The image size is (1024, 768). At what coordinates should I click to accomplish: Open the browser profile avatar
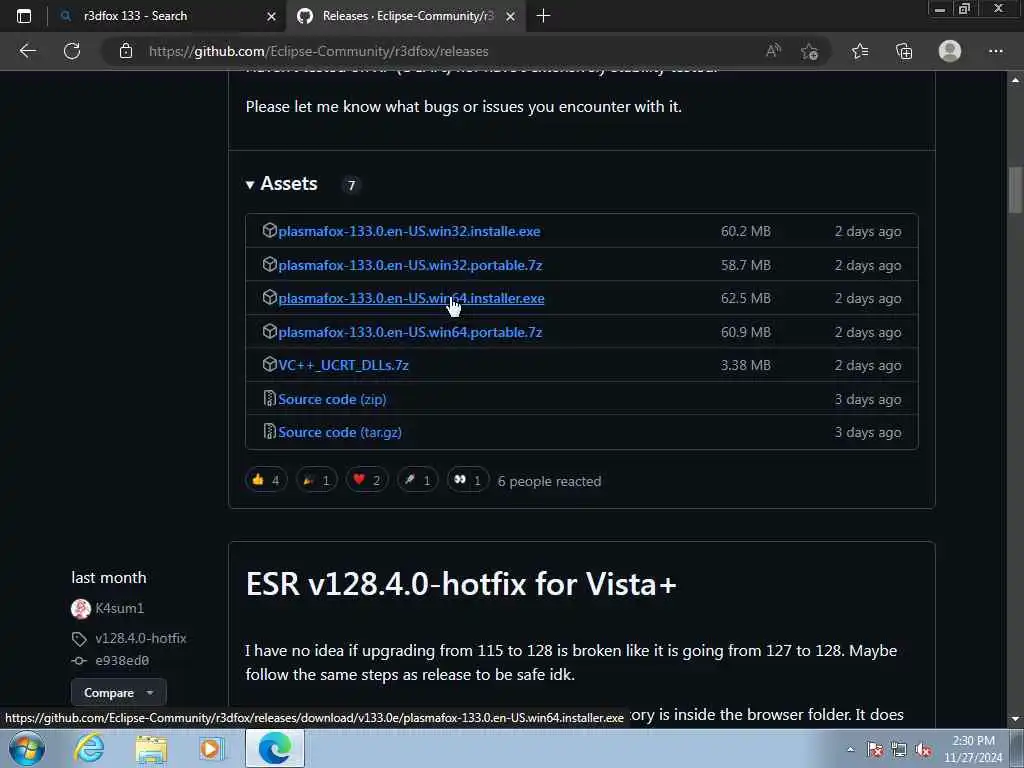click(x=950, y=51)
